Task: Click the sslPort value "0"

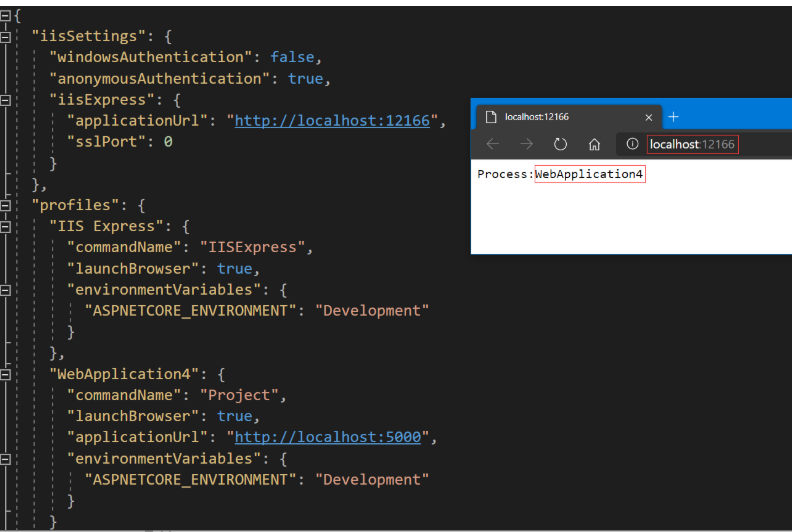Action: pyautogui.click(x=168, y=142)
